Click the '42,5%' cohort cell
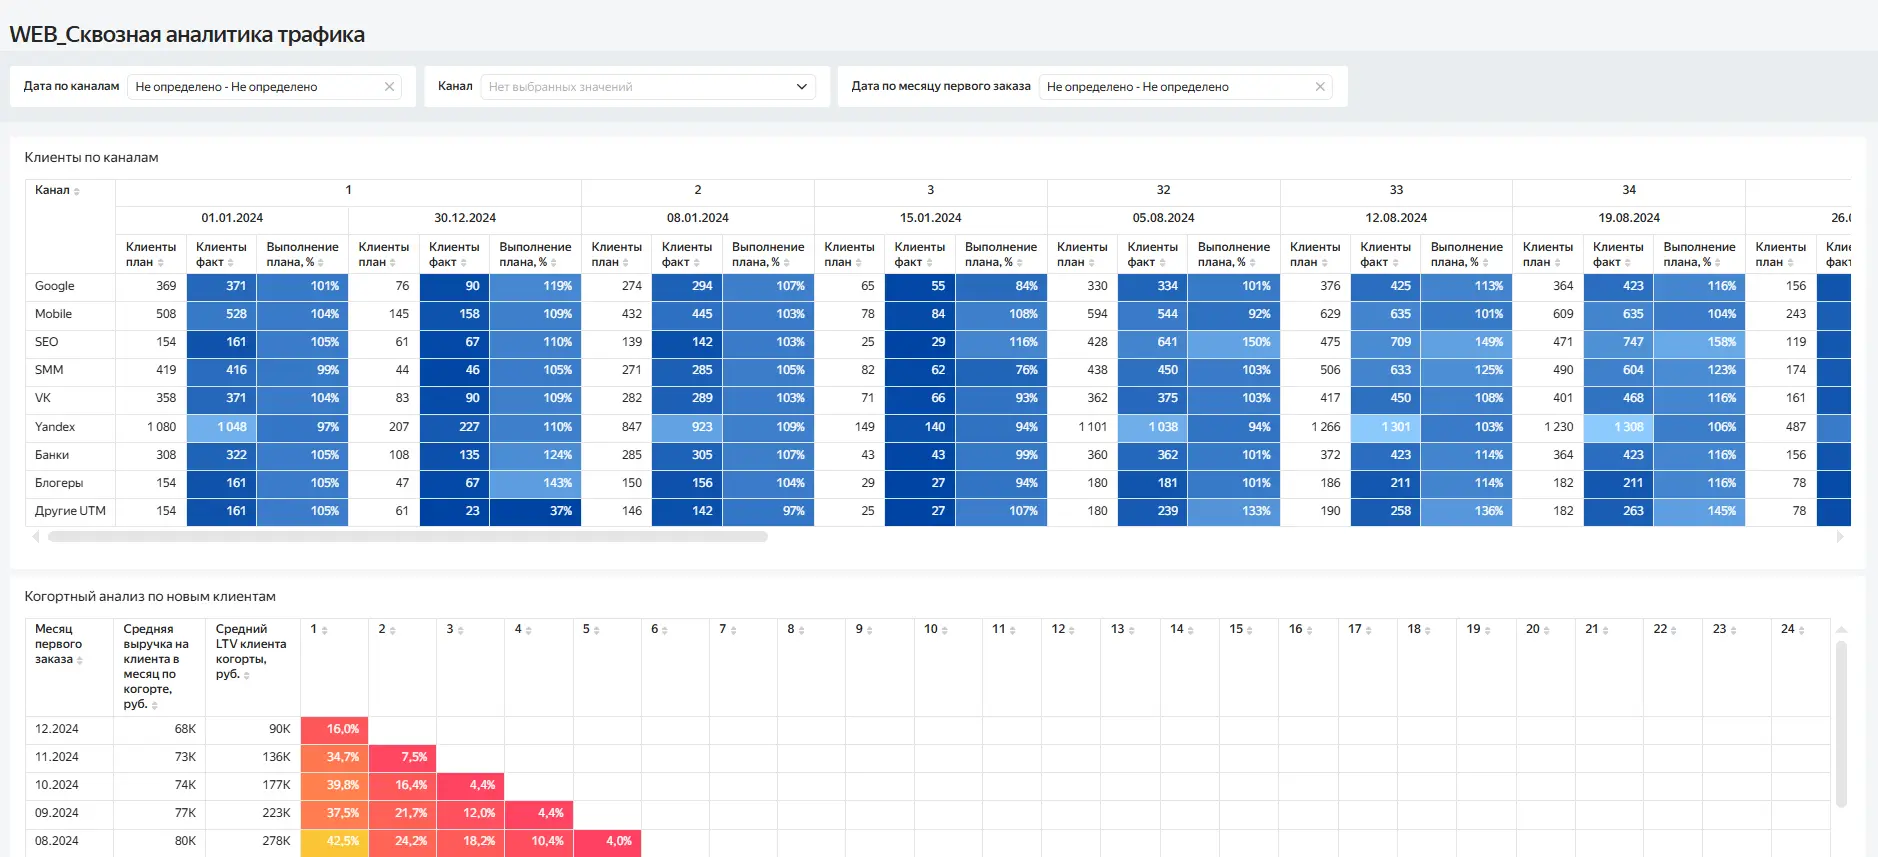The width and height of the screenshot is (1878, 857). pyautogui.click(x=334, y=841)
